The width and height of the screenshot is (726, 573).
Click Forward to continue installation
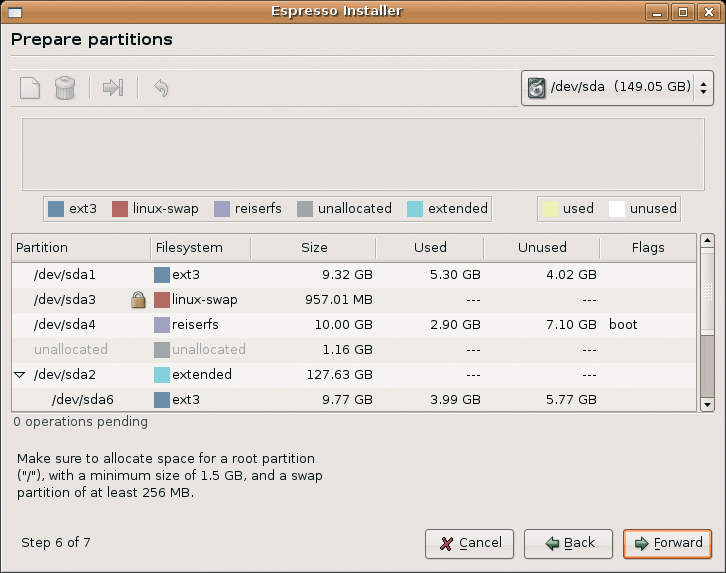pyautogui.click(x=667, y=543)
